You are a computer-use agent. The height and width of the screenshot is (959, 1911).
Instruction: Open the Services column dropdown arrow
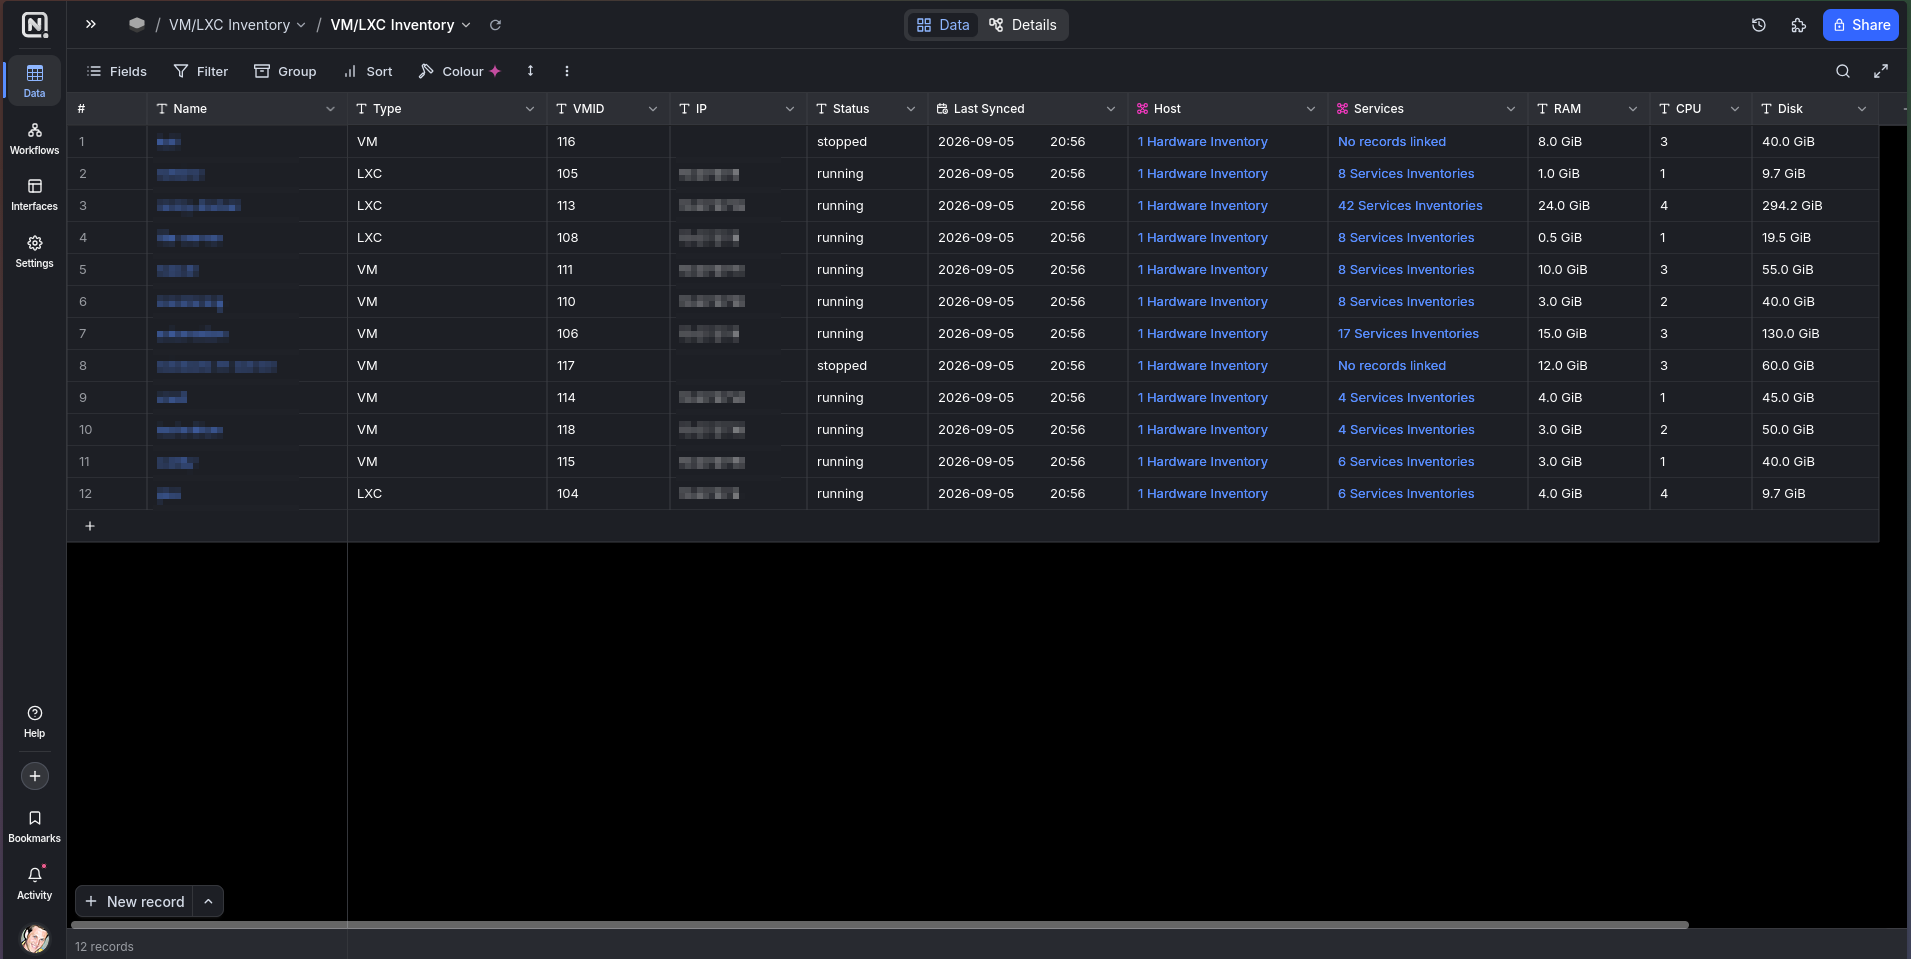tap(1511, 109)
